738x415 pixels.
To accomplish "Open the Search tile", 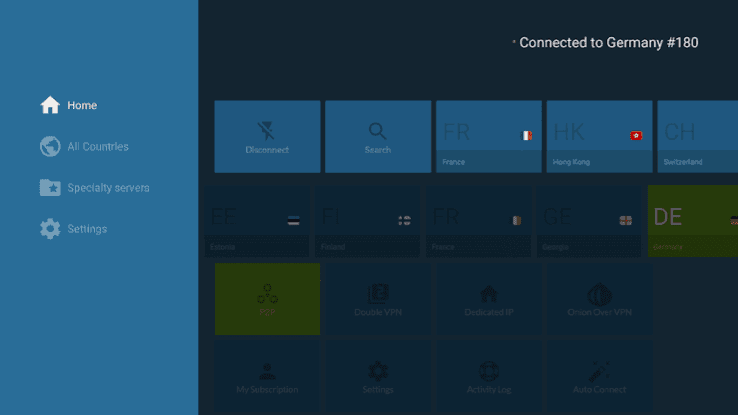I will coord(377,137).
